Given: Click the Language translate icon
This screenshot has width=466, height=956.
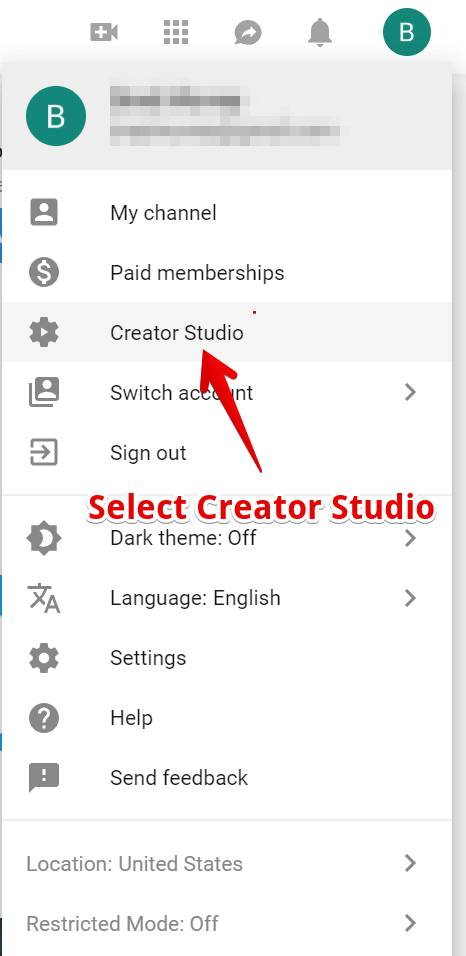Looking at the screenshot, I should click(x=44, y=598).
